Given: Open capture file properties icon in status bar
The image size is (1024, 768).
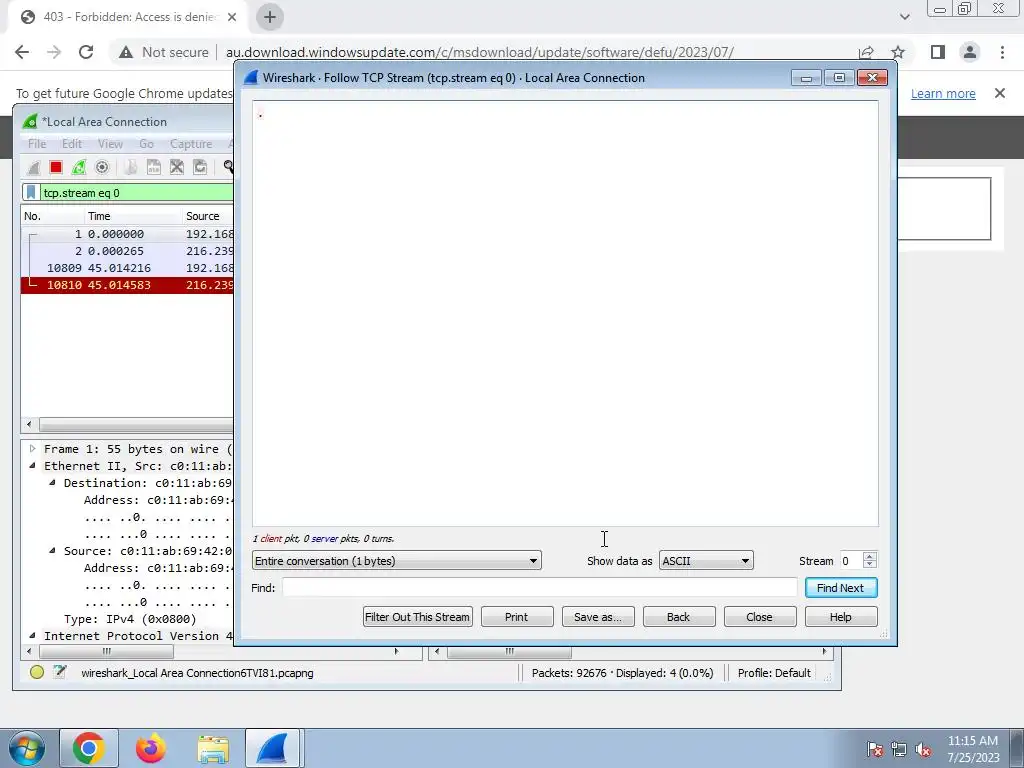Looking at the screenshot, I should [60, 672].
